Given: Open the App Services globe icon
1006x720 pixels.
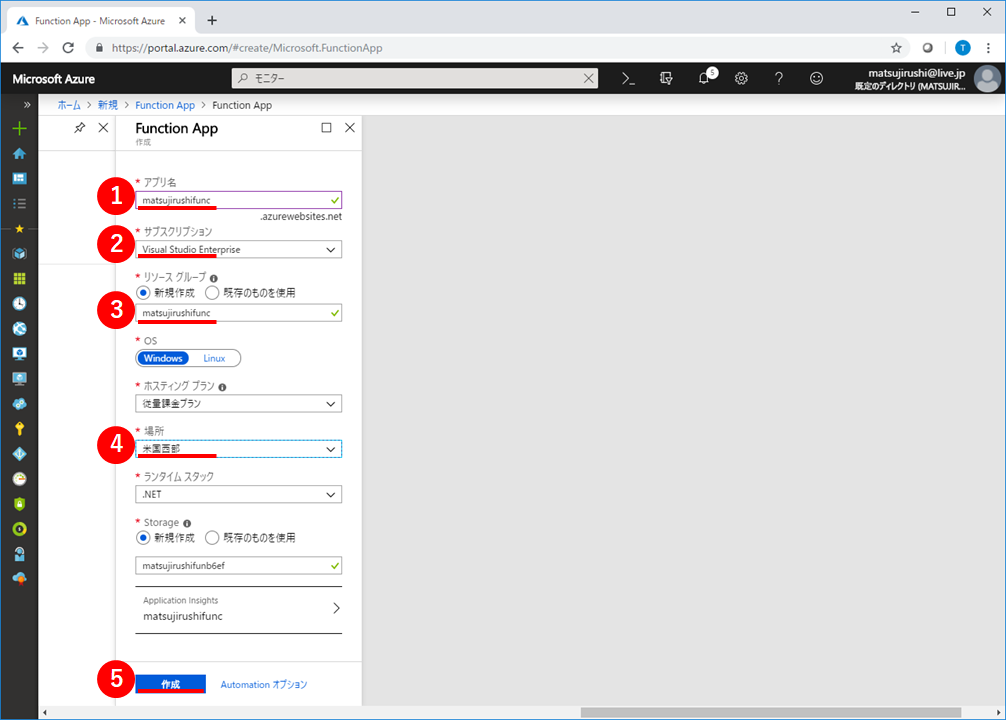Looking at the screenshot, I should pos(19,329).
